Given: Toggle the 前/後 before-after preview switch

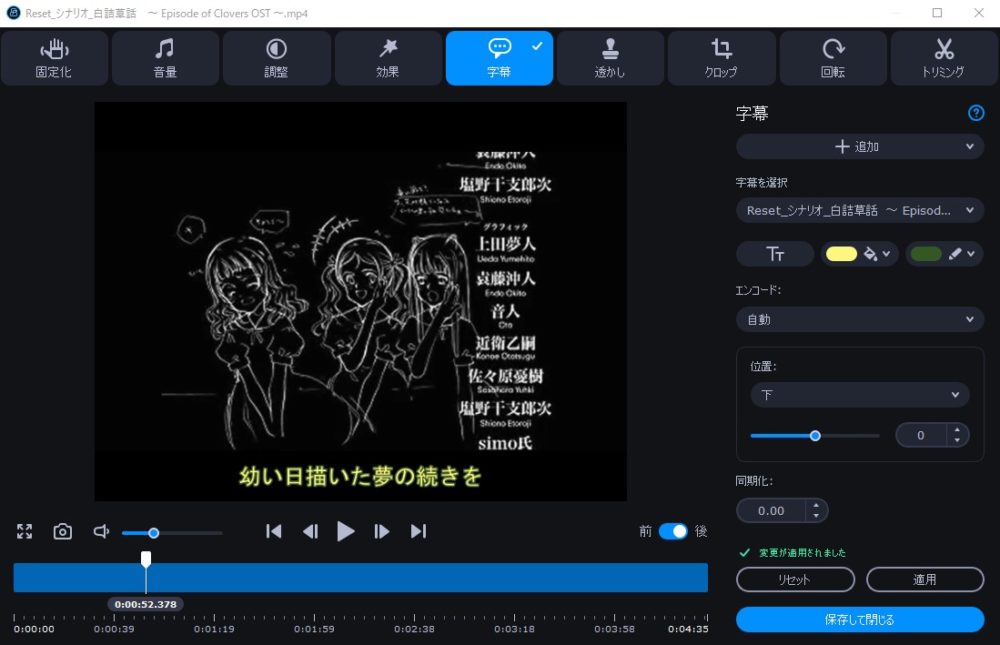Looking at the screenshot, I should coord(673,531).
